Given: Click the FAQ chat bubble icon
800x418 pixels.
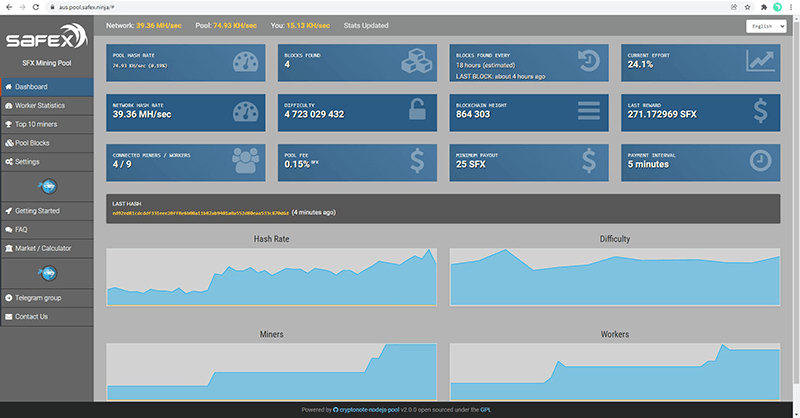Looking at the screenshot, I should (x=9, y=230).
